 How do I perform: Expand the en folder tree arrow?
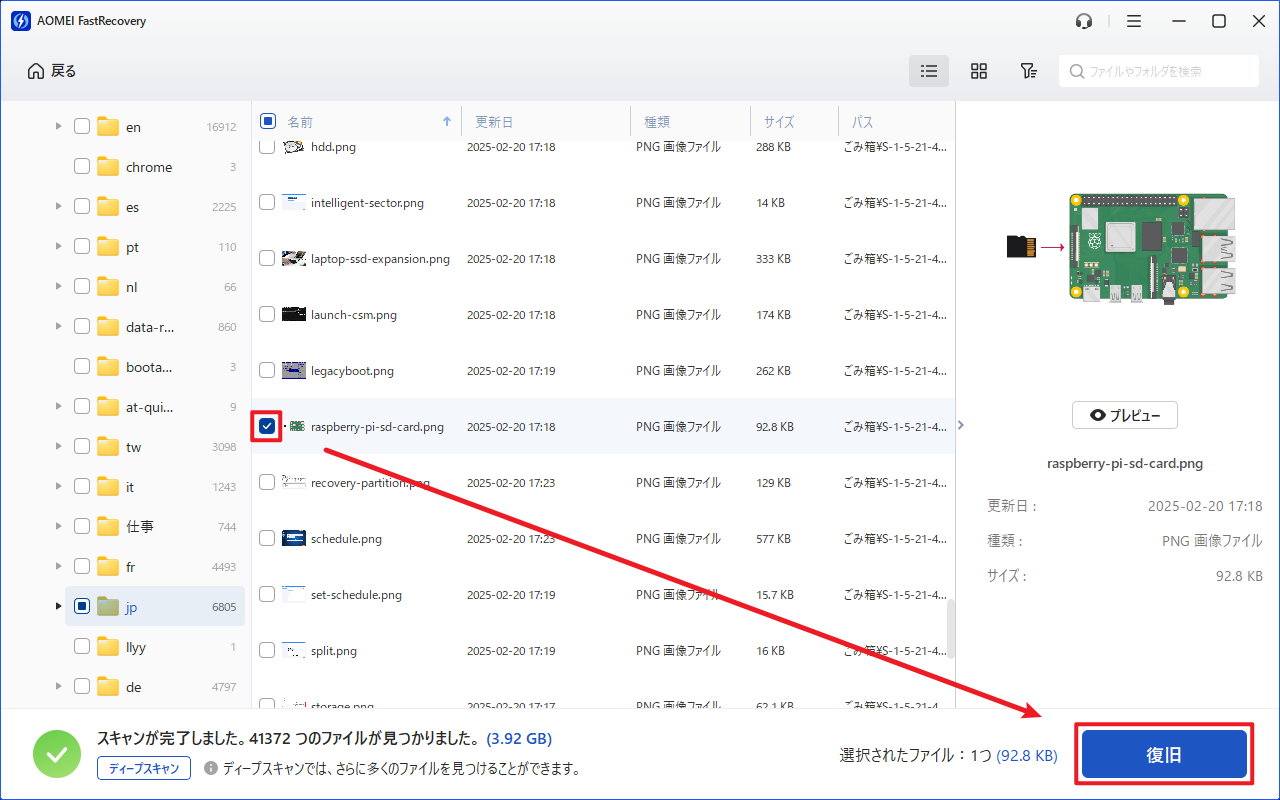point(59,127)
